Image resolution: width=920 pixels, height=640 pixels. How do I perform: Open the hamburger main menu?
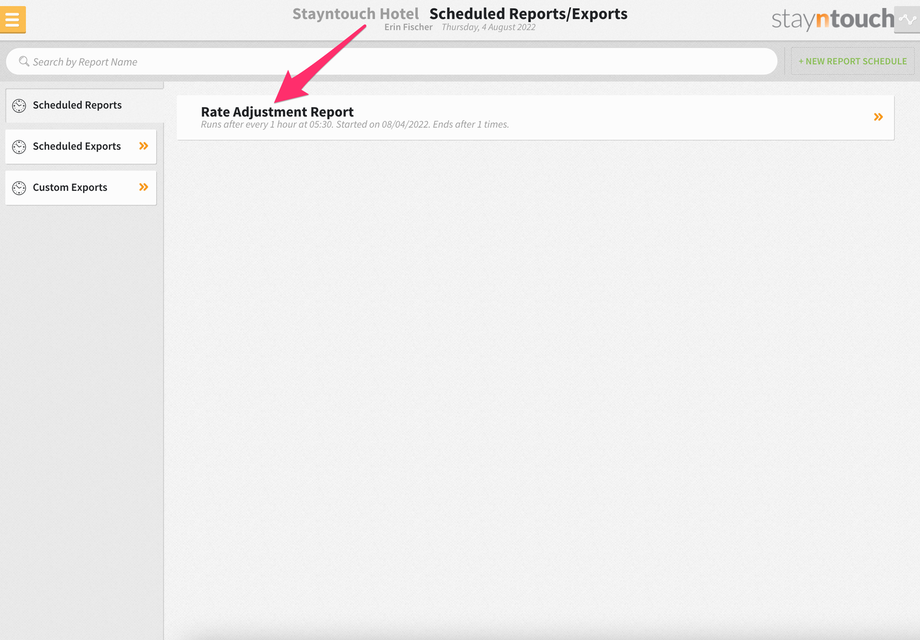pyautogui.click(x=12, y=19)
